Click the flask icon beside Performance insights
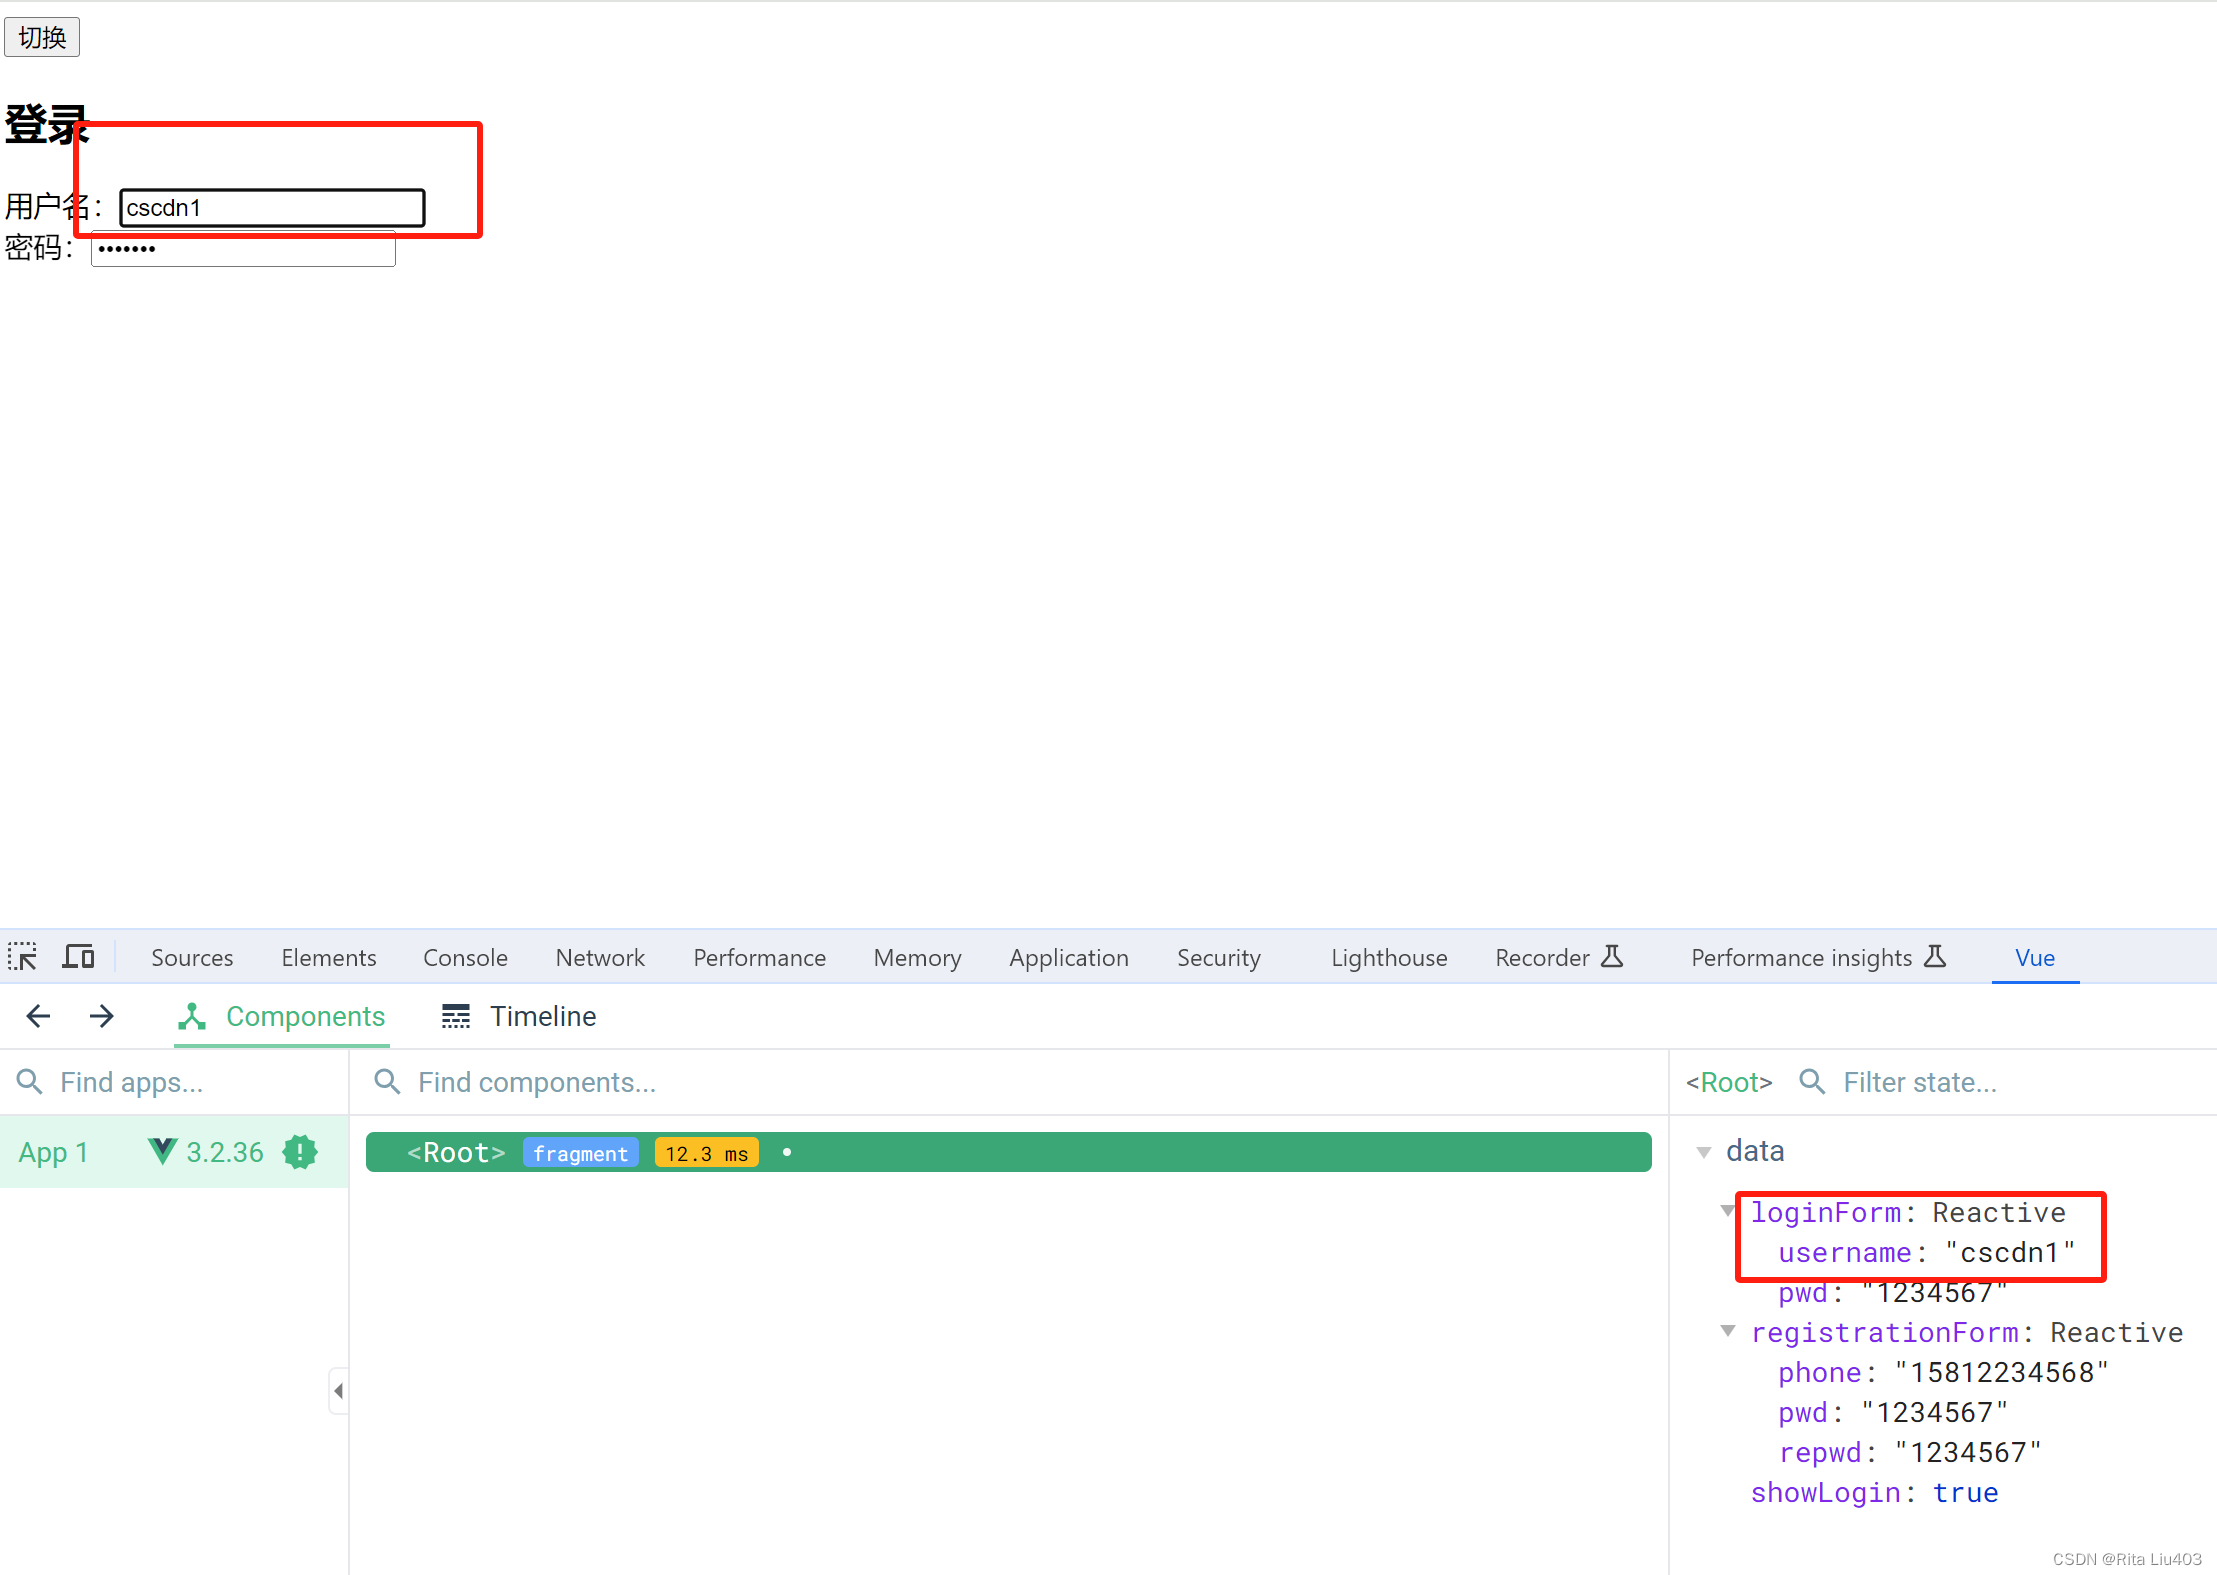The image size is (2217, 1575). click(1935, 956)
